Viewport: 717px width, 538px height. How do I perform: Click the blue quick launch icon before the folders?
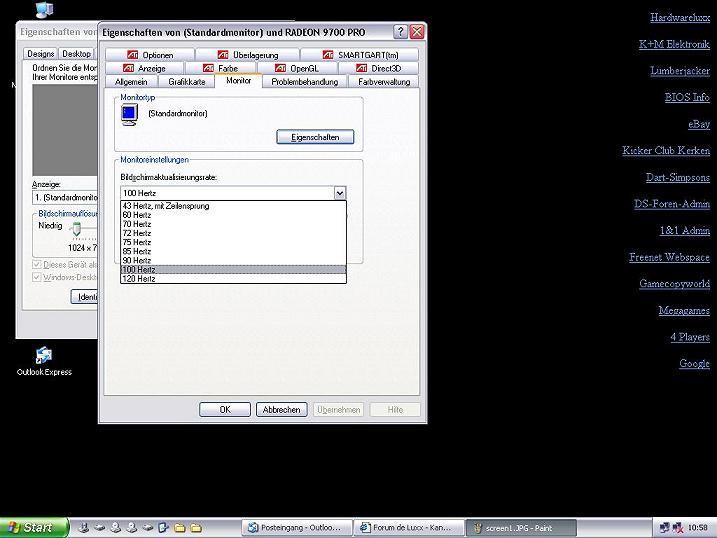163,528
